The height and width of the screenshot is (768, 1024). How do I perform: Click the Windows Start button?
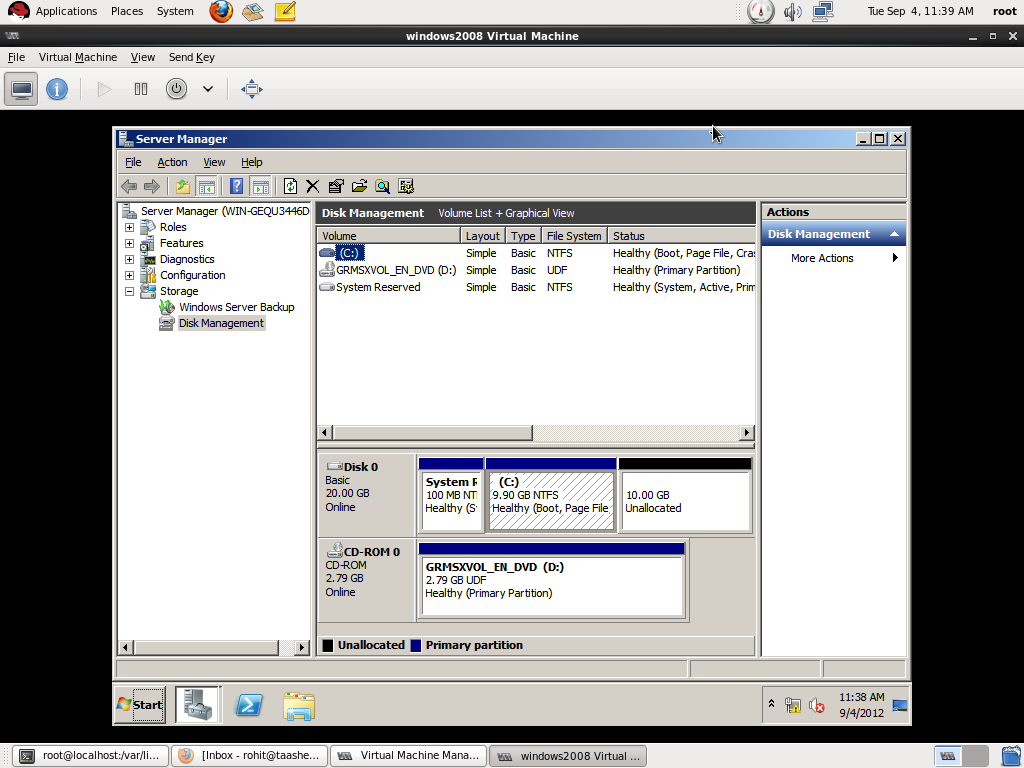click(x=140, y=705)
